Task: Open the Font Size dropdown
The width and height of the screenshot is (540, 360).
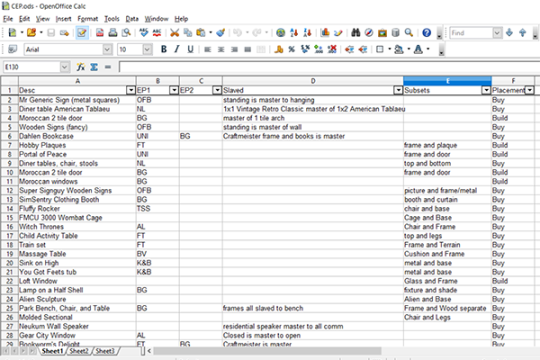Action: pos(147,49)
